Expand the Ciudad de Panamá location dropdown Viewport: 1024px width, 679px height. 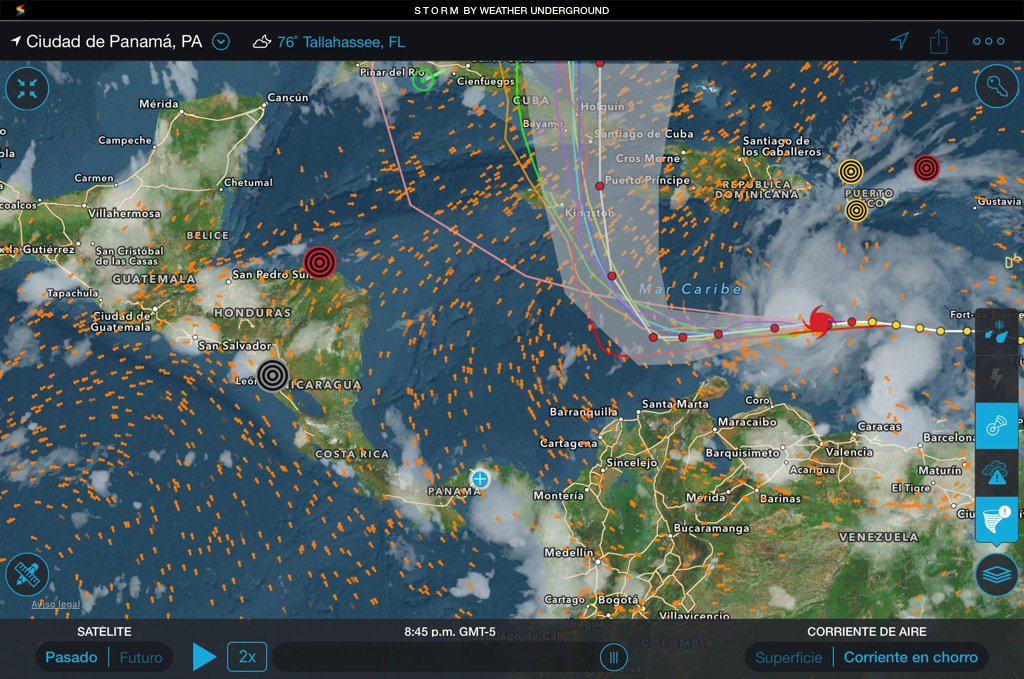tap(221, 42)
